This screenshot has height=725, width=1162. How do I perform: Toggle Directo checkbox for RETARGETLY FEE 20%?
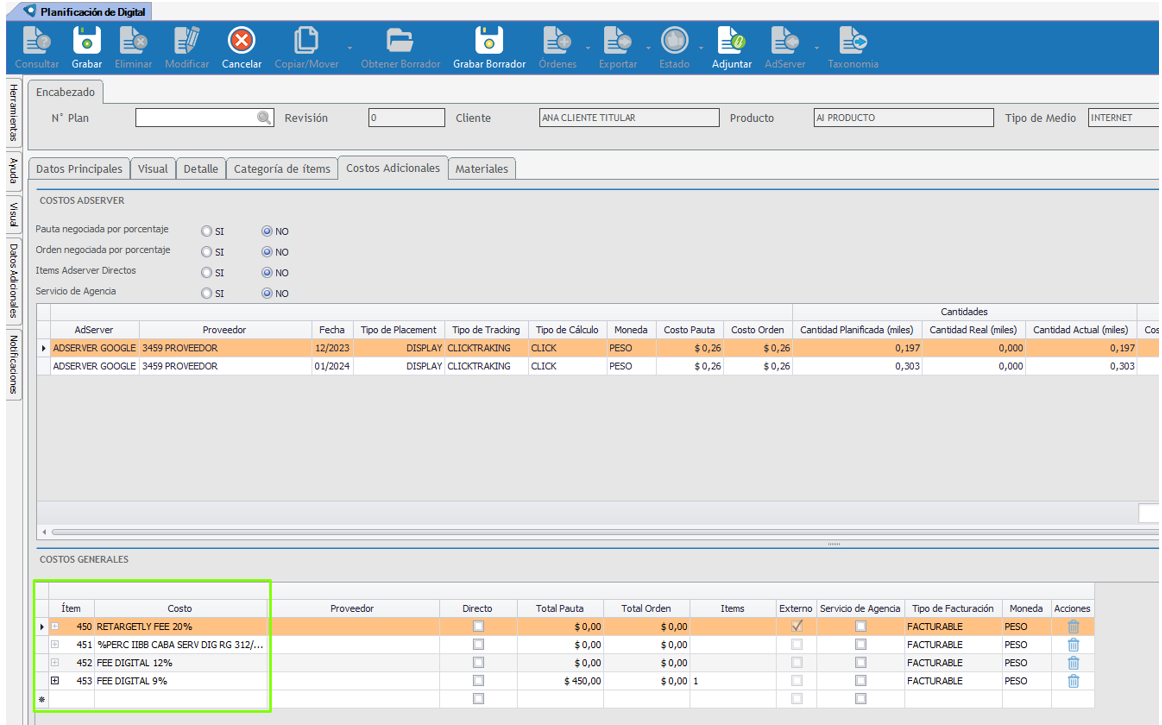(478, 626)
